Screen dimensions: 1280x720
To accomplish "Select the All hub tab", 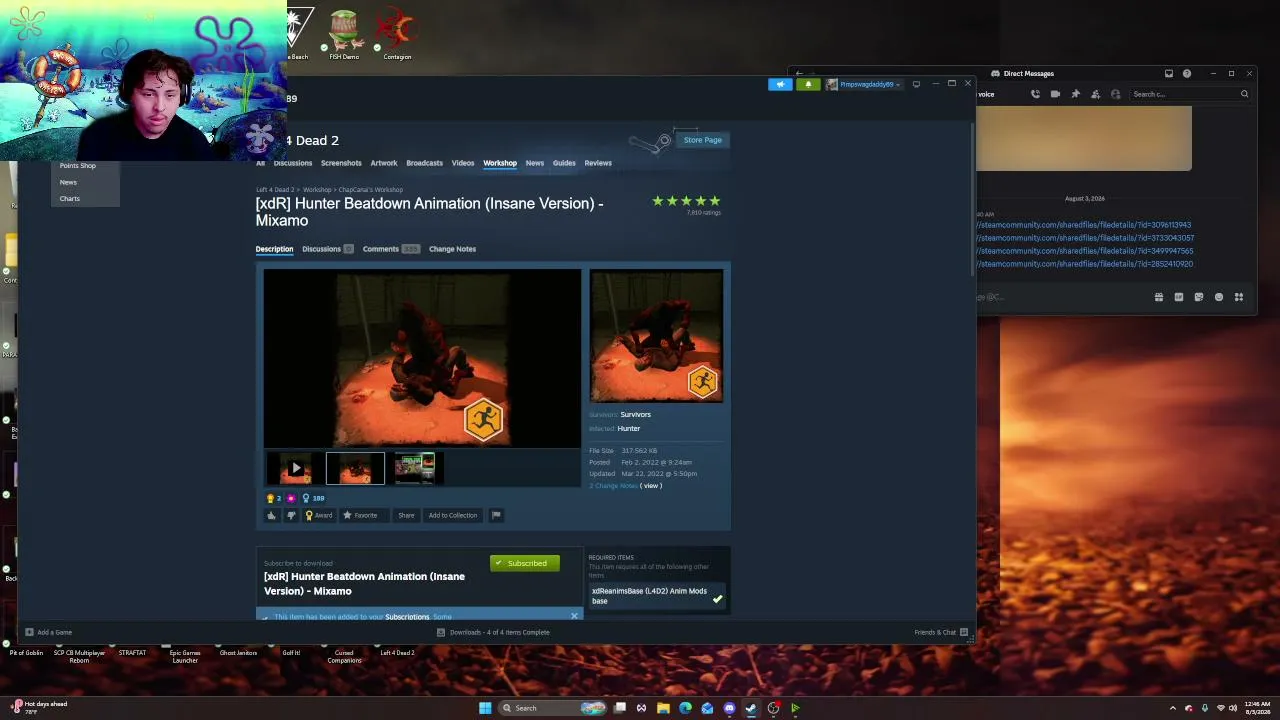I will point(260,163).
